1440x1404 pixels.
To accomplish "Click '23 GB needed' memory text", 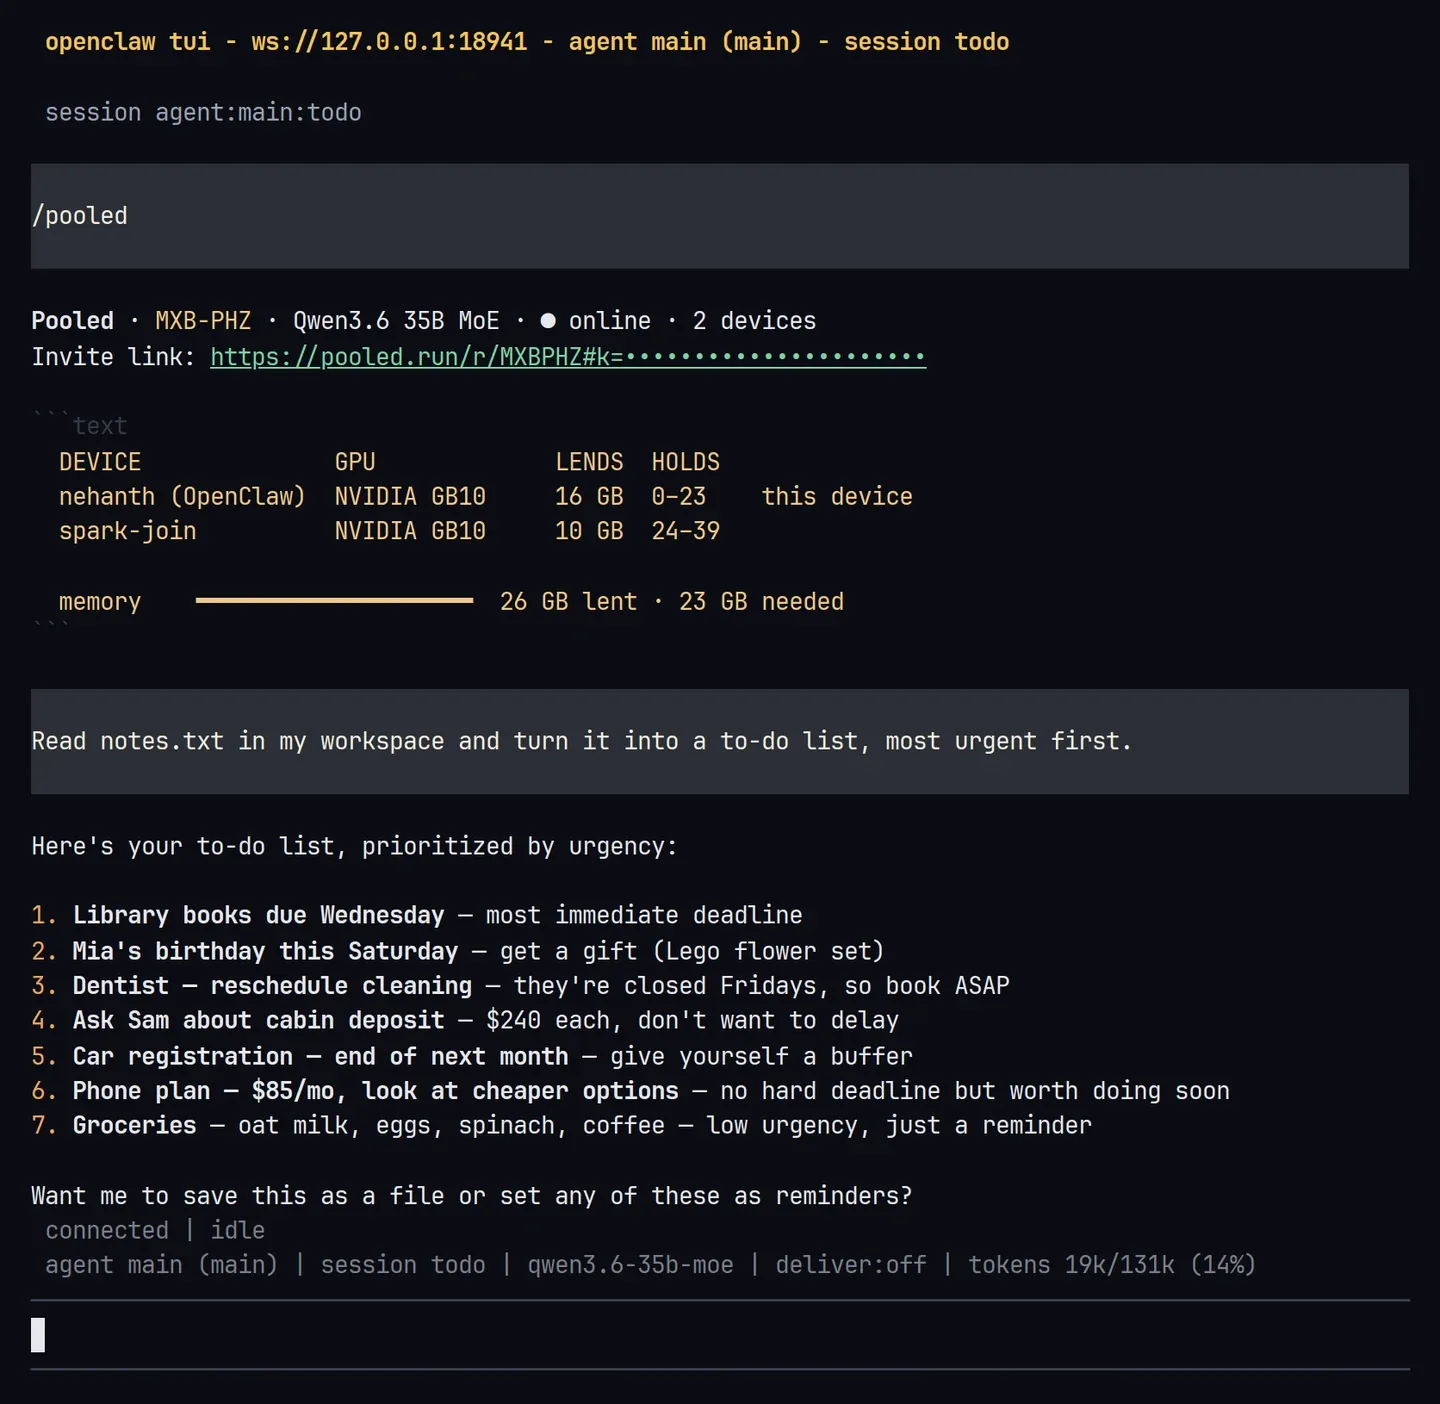I will pyautogui.click(x=761, y=602).
